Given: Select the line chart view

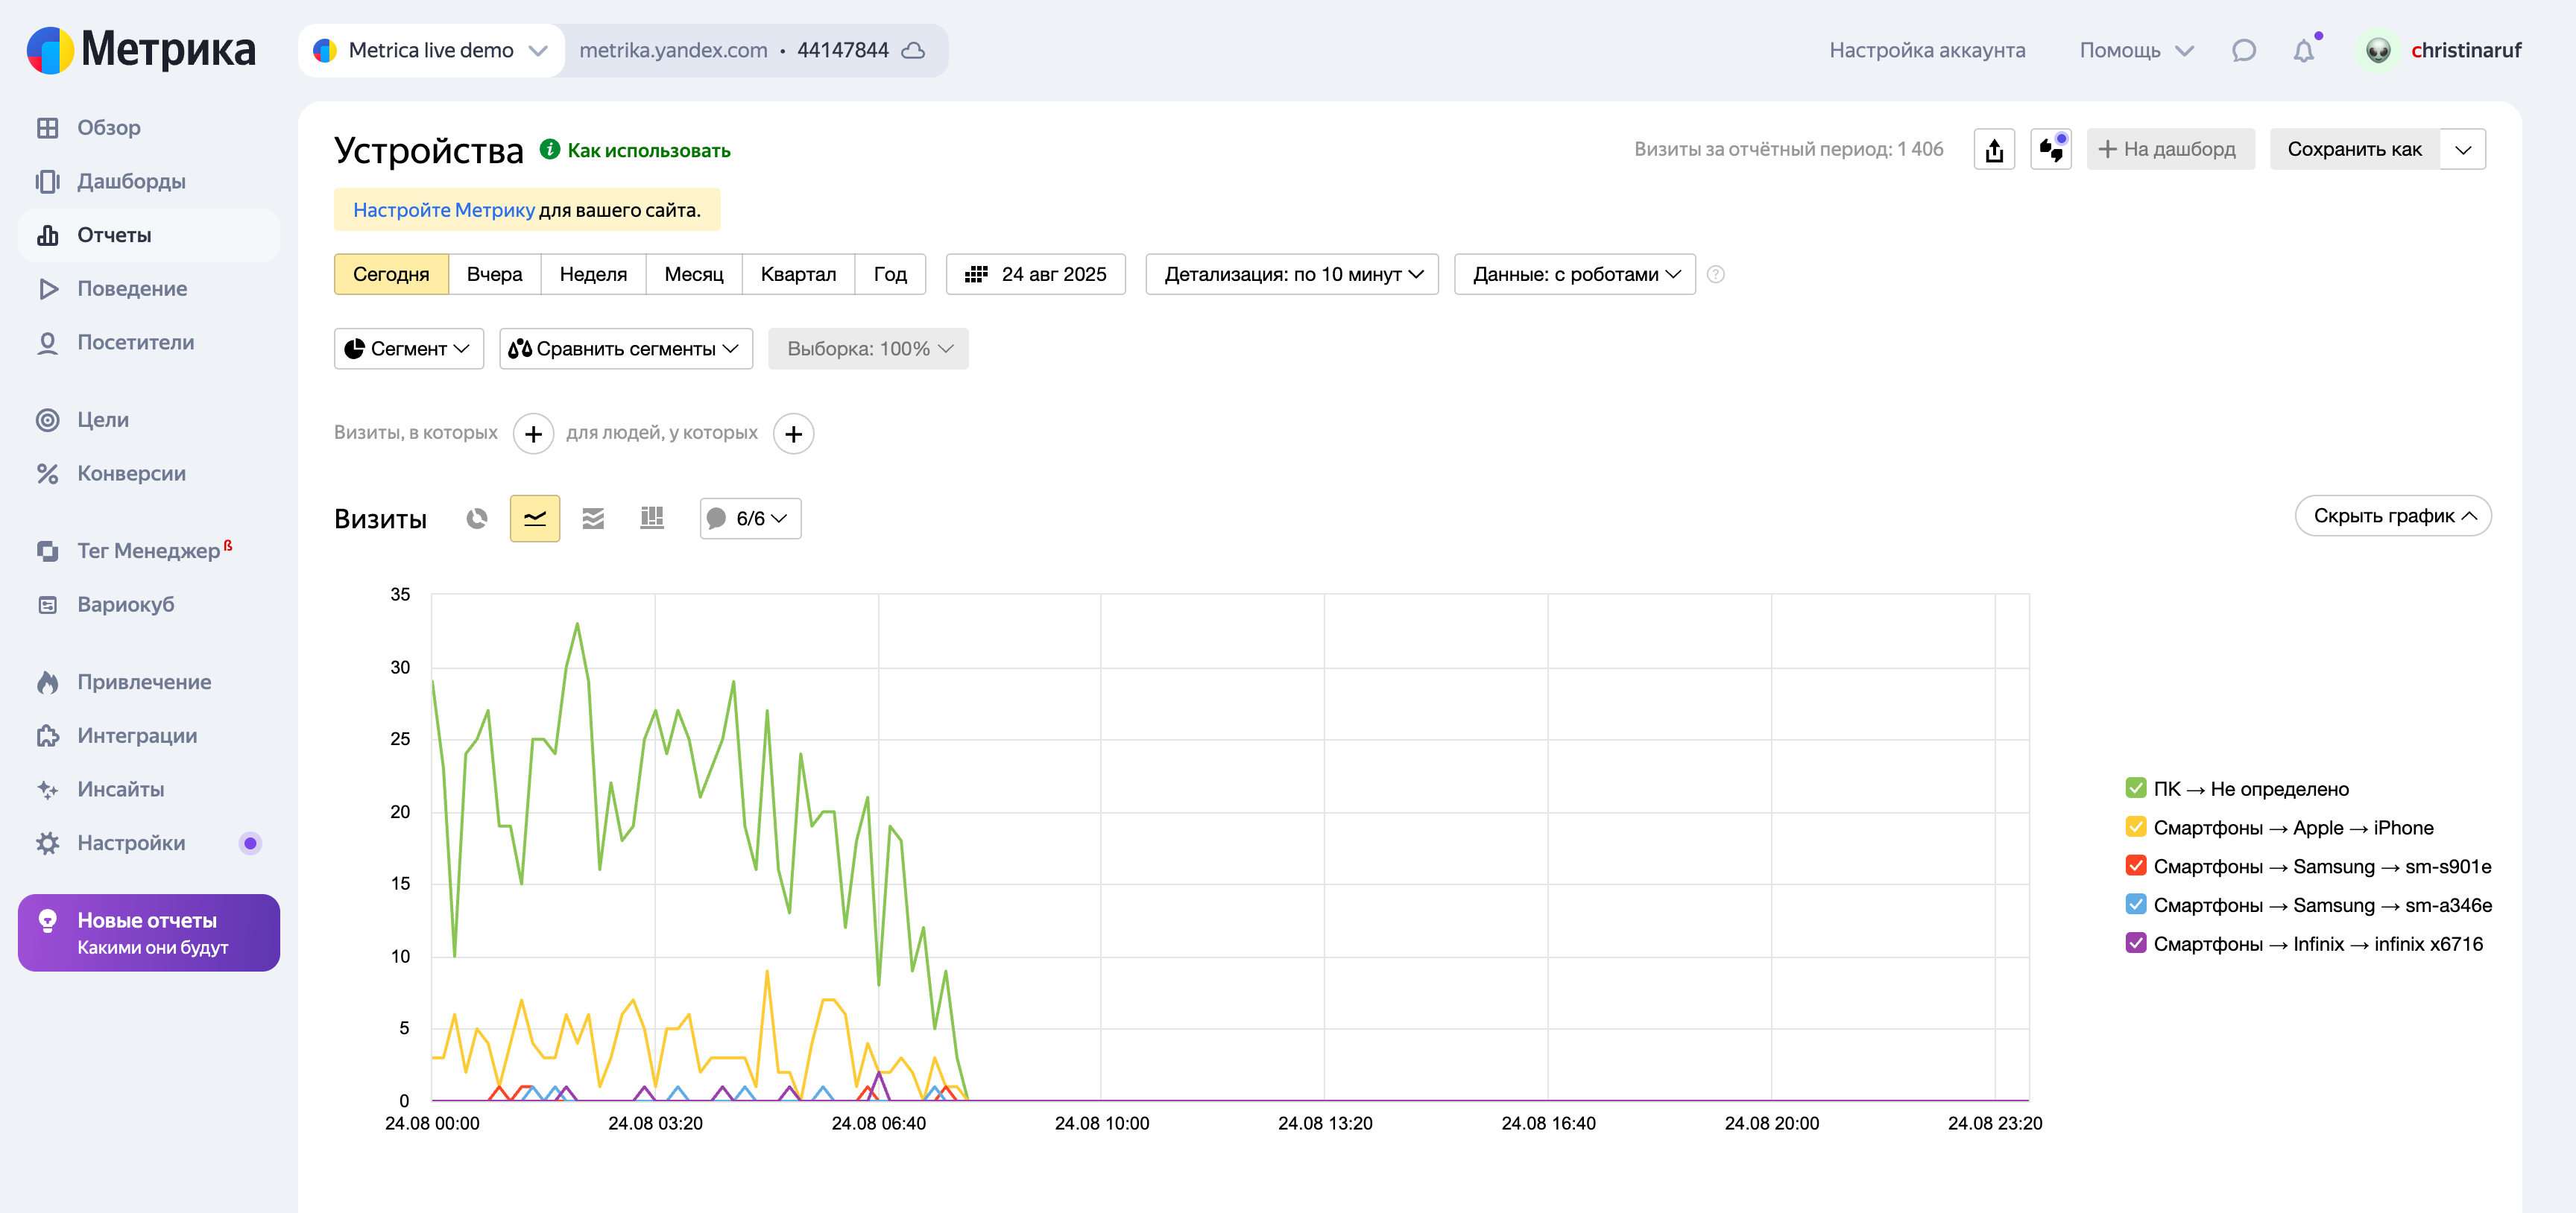Looking at the screenshot, I should (x=535, y=518).
